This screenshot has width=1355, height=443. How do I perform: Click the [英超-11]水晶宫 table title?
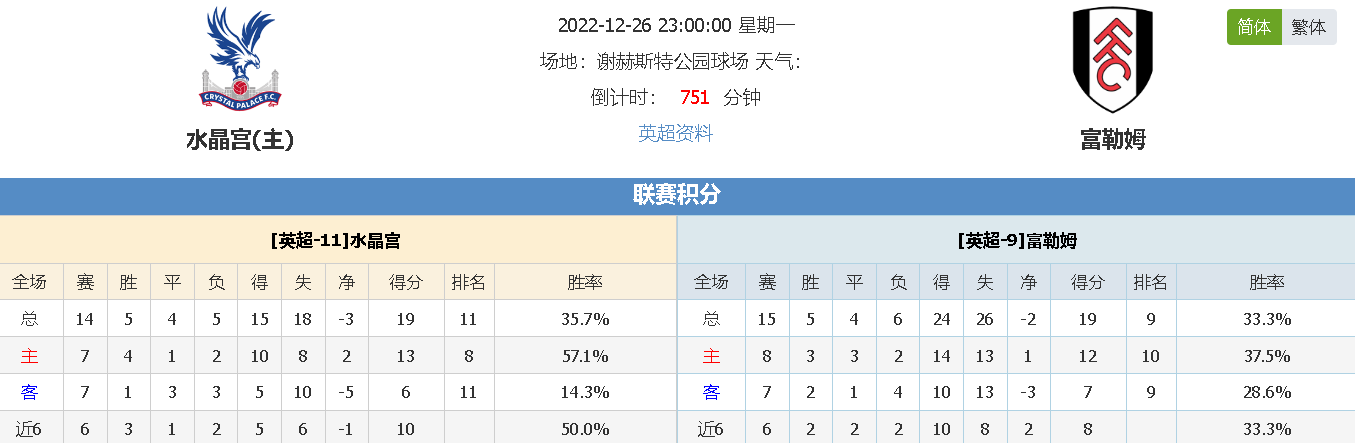[336, 241]
